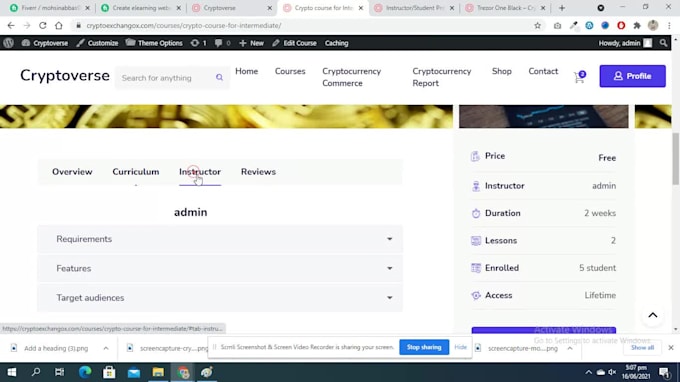Open the Cryptoverse site menu in admin bar
Screen dimensions: 680x382
[45, 43]
